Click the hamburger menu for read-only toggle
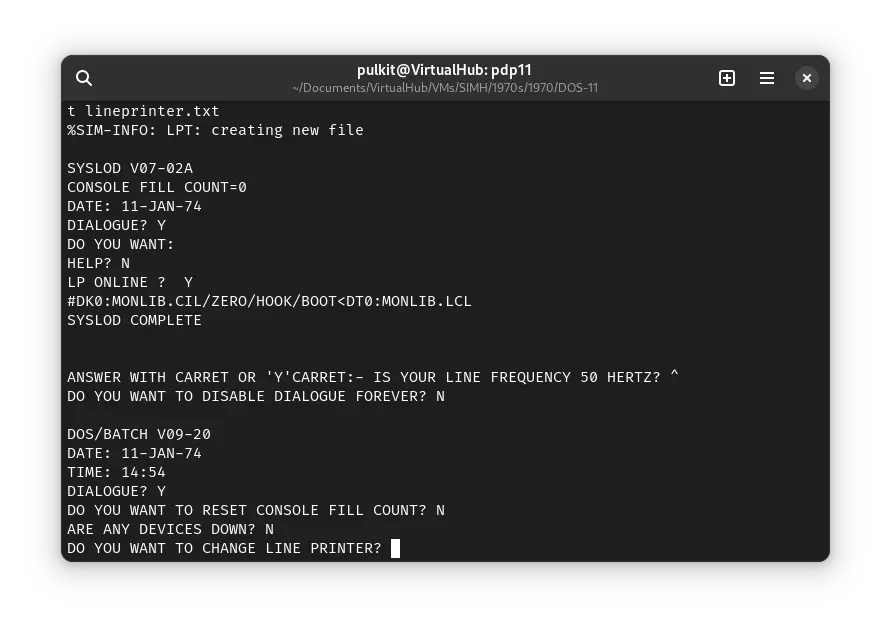891x629 pixels. [x=767, y=78]
